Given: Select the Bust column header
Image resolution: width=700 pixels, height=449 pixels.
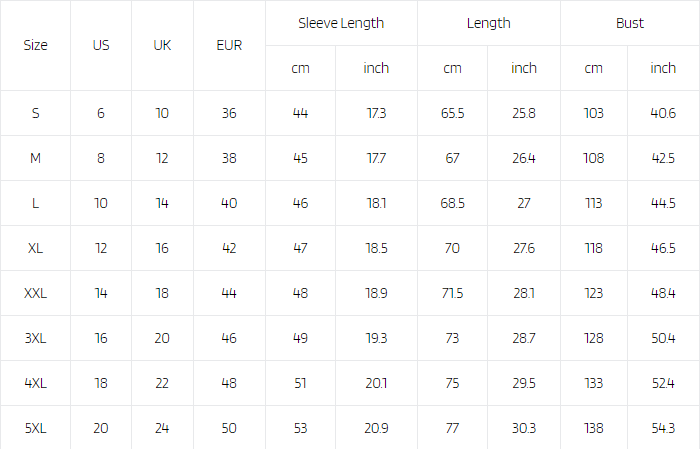Looking at the screenshot, I should coord(629,23).
